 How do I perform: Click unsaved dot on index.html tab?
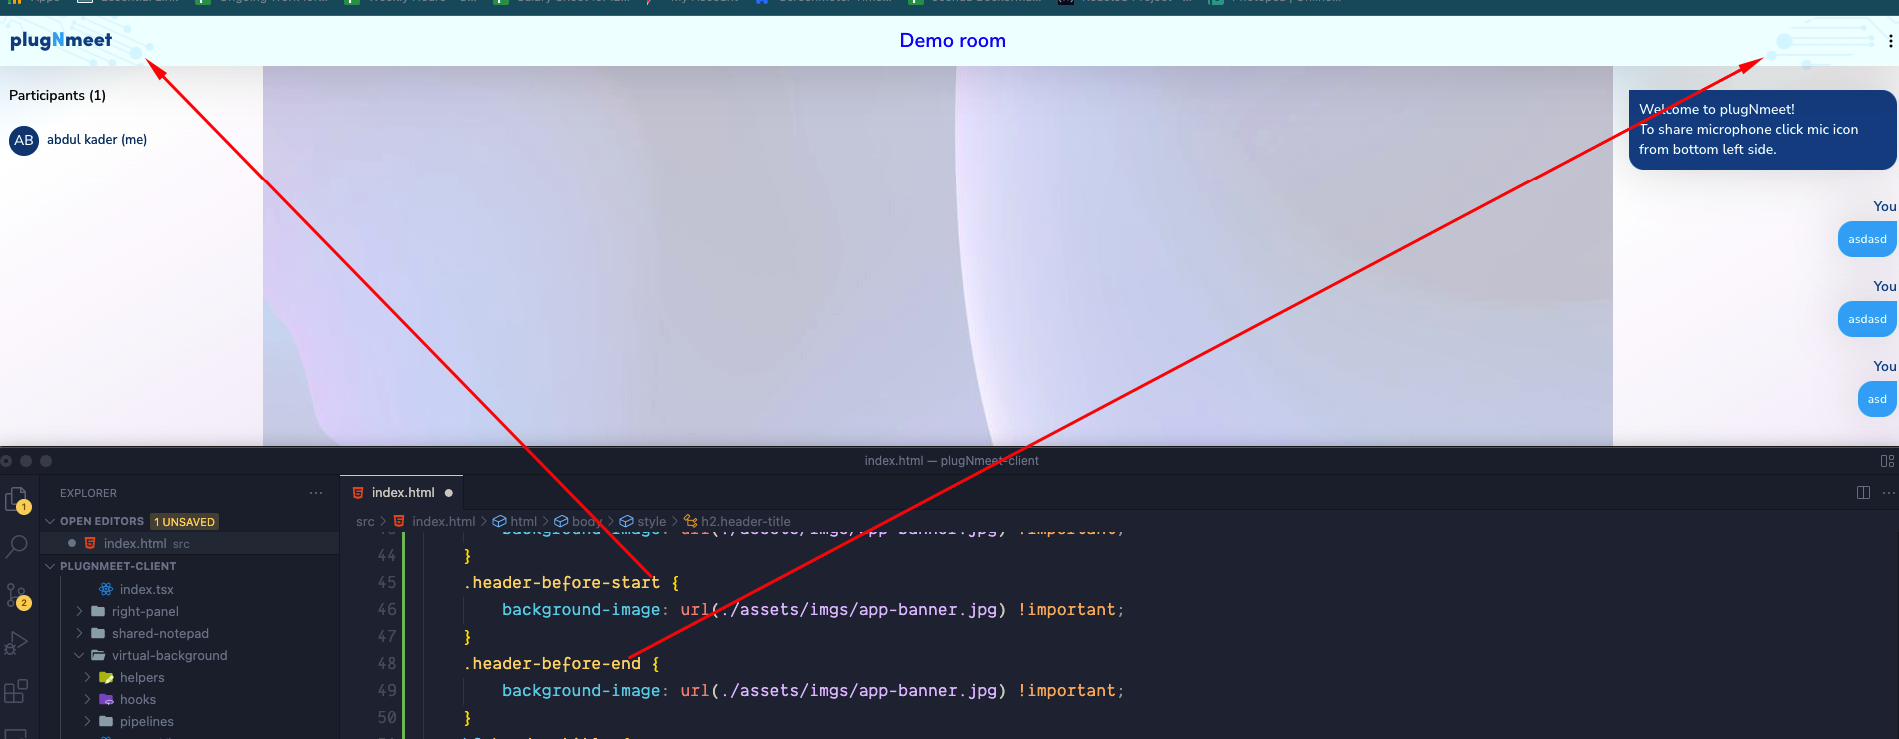[449, 493]
